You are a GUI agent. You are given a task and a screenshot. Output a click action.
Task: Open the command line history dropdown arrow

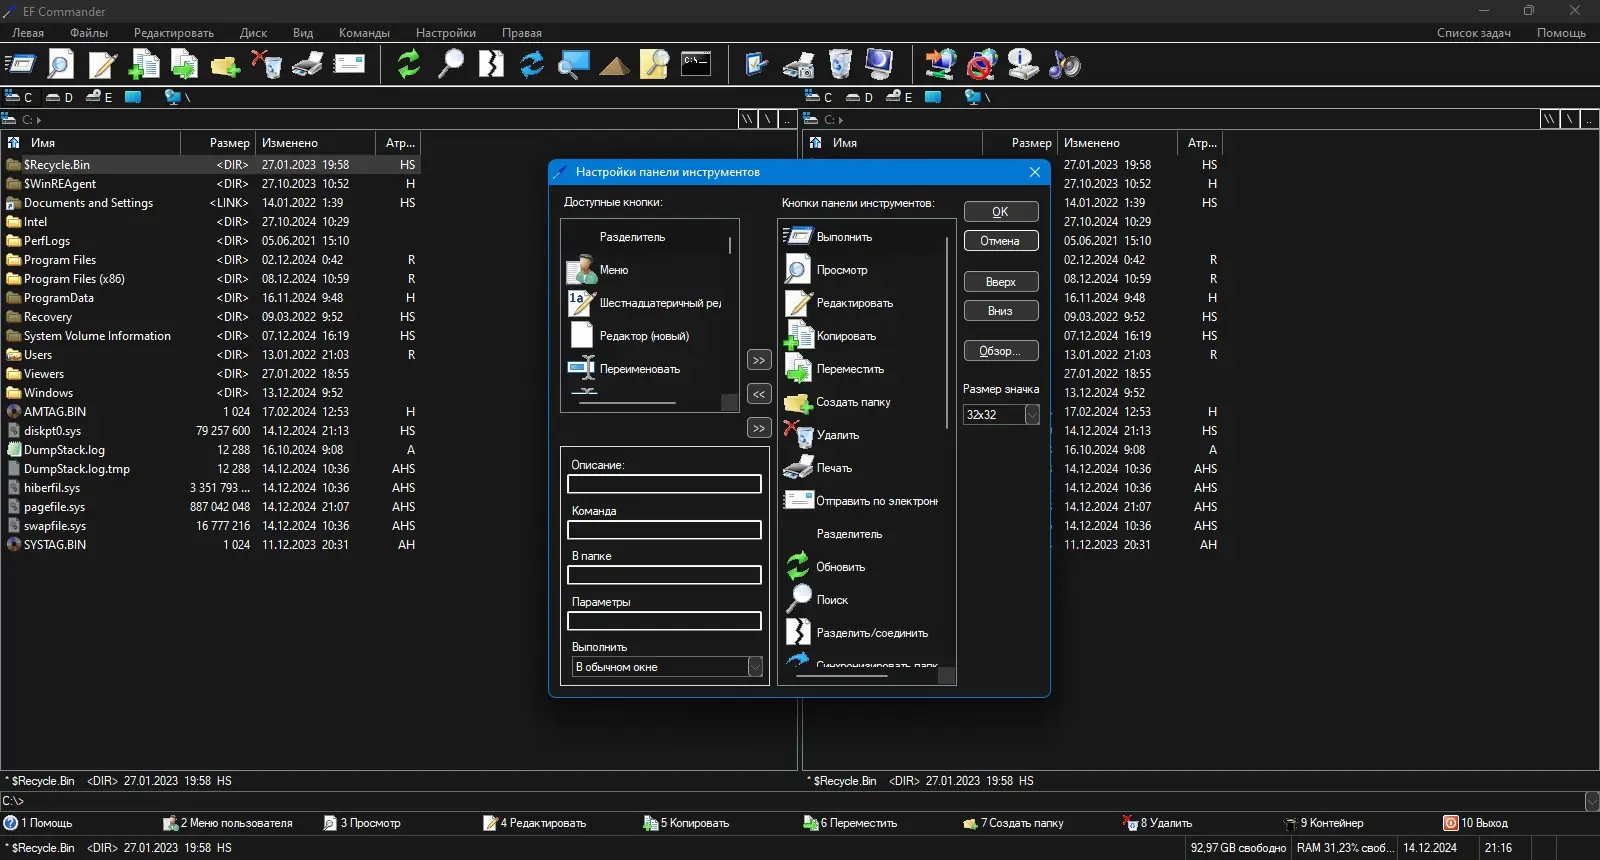1591,801
